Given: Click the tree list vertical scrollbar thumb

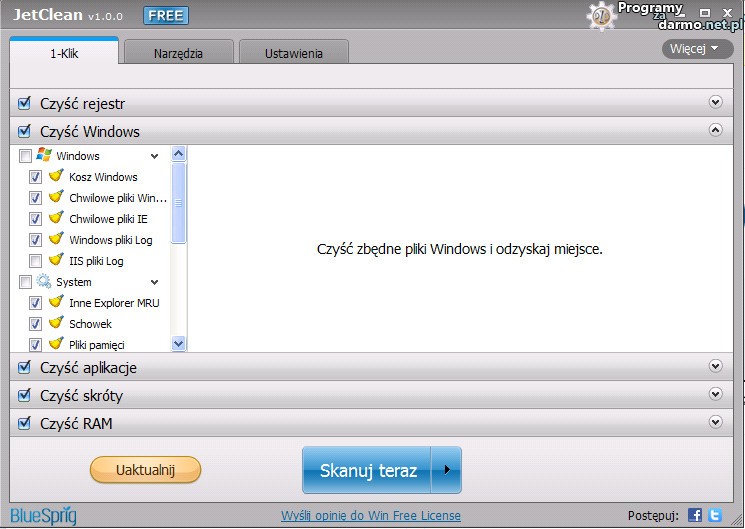Looking at the screenshot, I should point(179,202).
